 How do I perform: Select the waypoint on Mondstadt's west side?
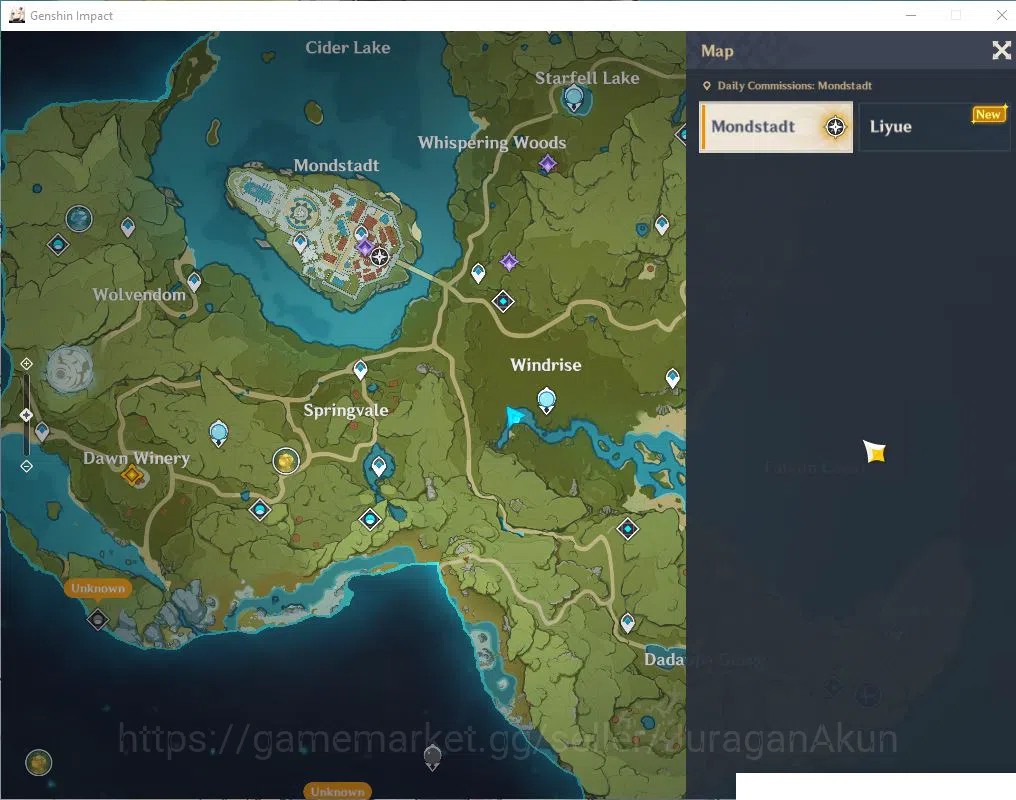coord(299,244)
